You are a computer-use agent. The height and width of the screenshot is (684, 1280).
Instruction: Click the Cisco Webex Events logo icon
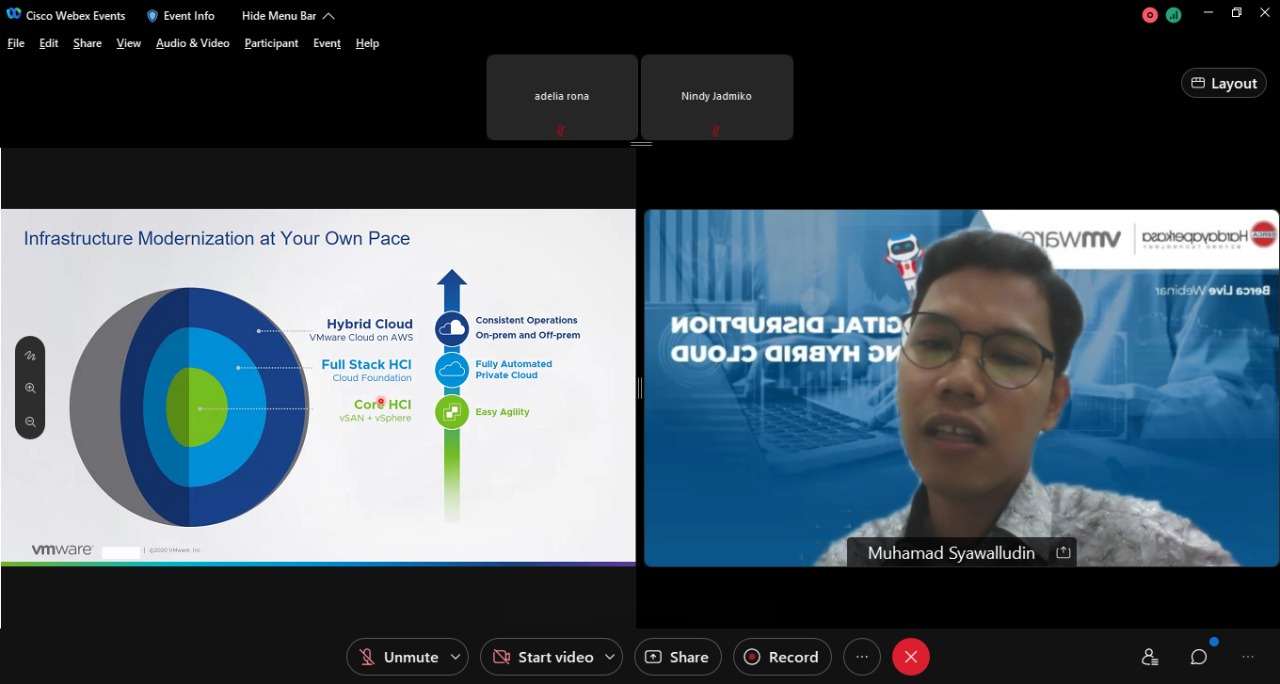click(x=14, y=15)
